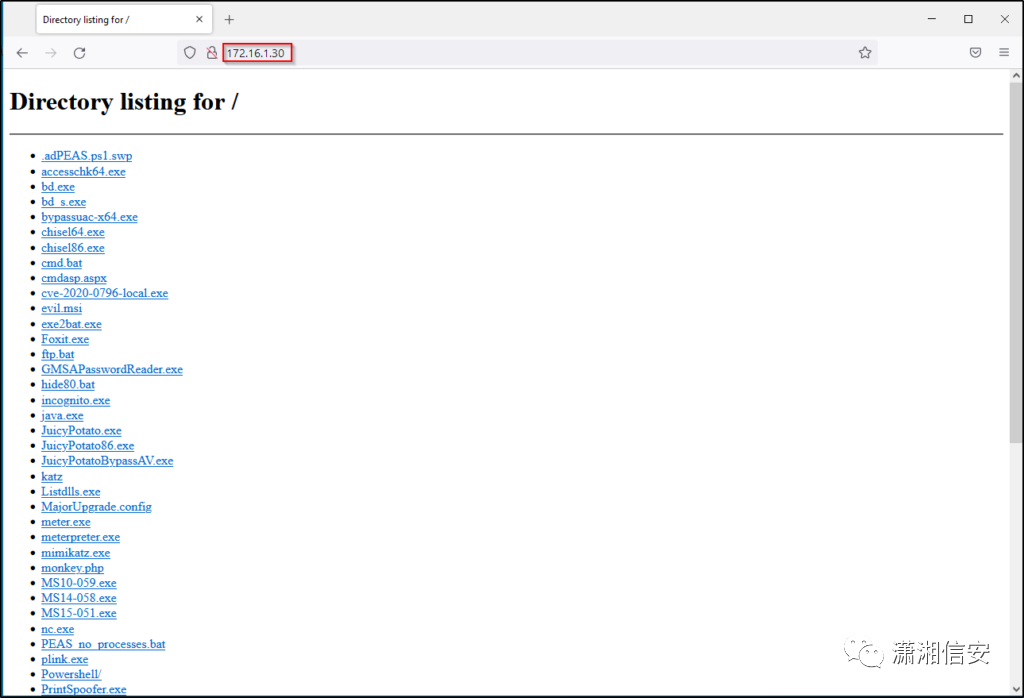Open the MS10-059.exe link
The width and height of the screenshot is (1024, 698).
(78, 583)
